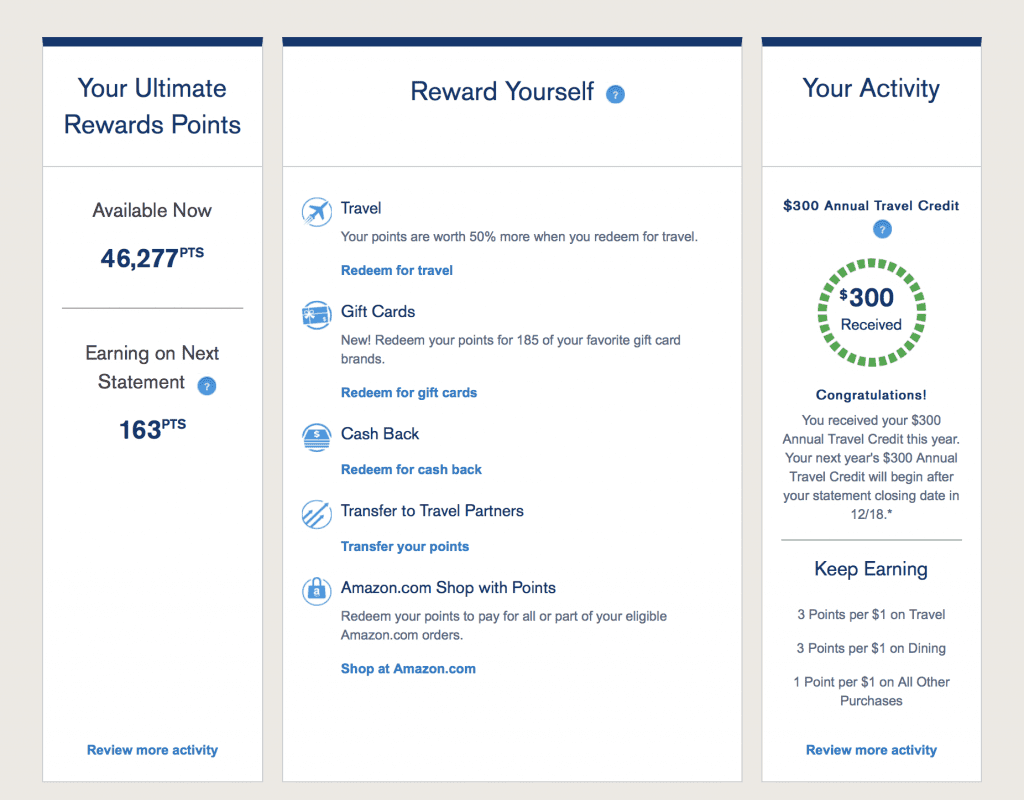Open help next to Earning on Next Statement
Image resolution: width=1024 pixels, height=800 pixels.
coord(207,386)
